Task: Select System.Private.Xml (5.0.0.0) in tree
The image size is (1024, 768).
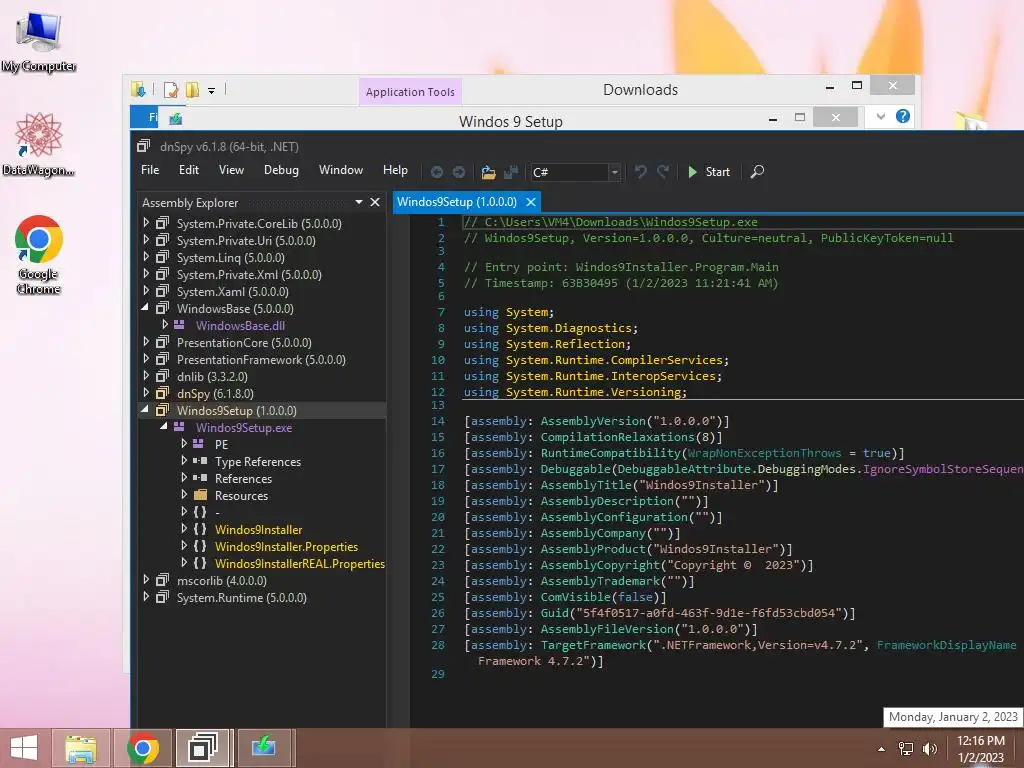Action: point(249,275)
